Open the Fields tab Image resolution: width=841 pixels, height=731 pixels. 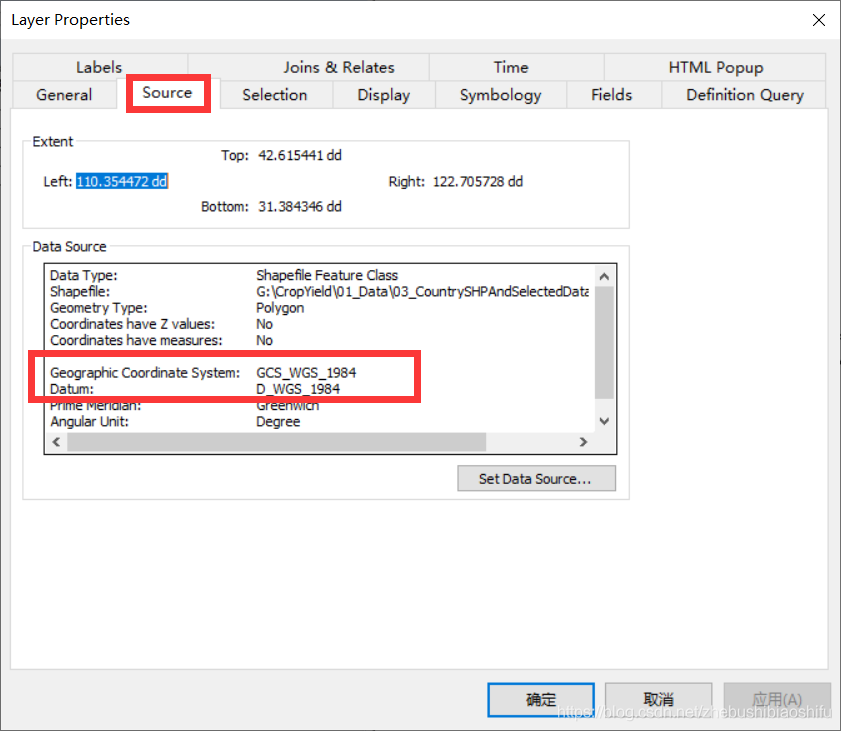click(x=611, y=95)
